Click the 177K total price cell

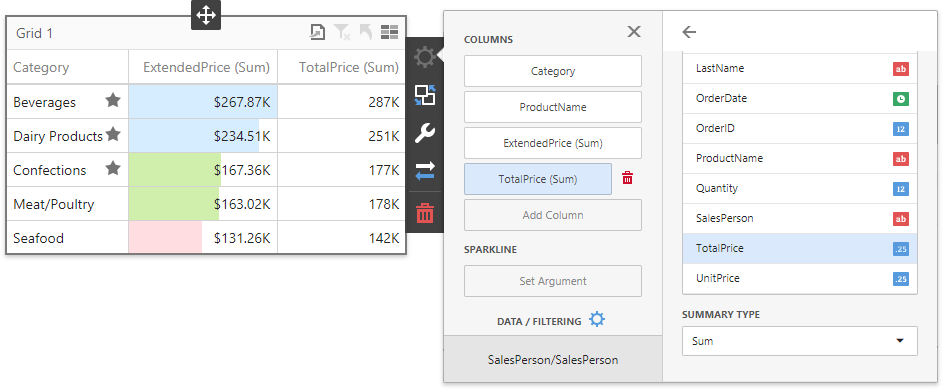[x=342, y=170]
